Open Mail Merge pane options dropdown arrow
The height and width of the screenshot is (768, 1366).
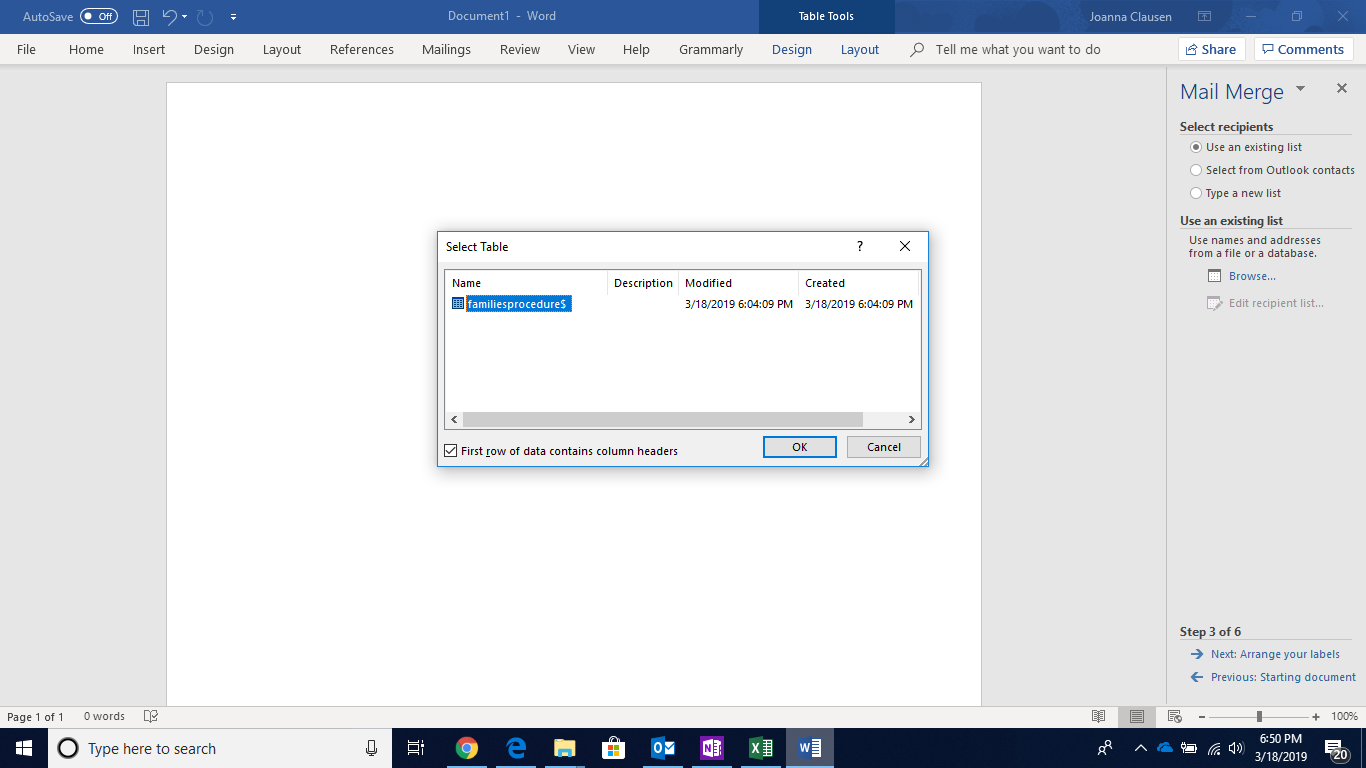(1301, 88)
